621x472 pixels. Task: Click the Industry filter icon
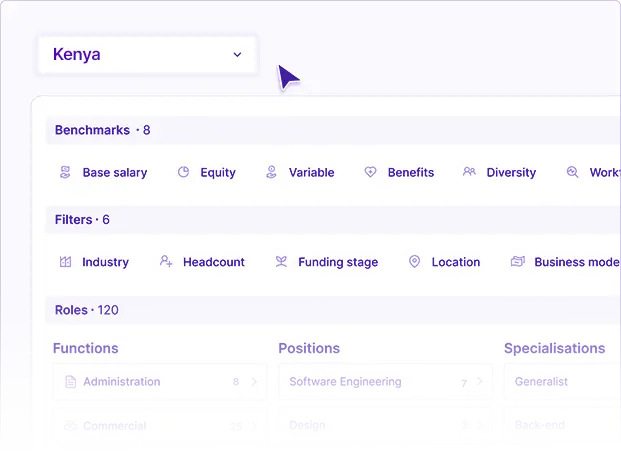pos(66,262)
